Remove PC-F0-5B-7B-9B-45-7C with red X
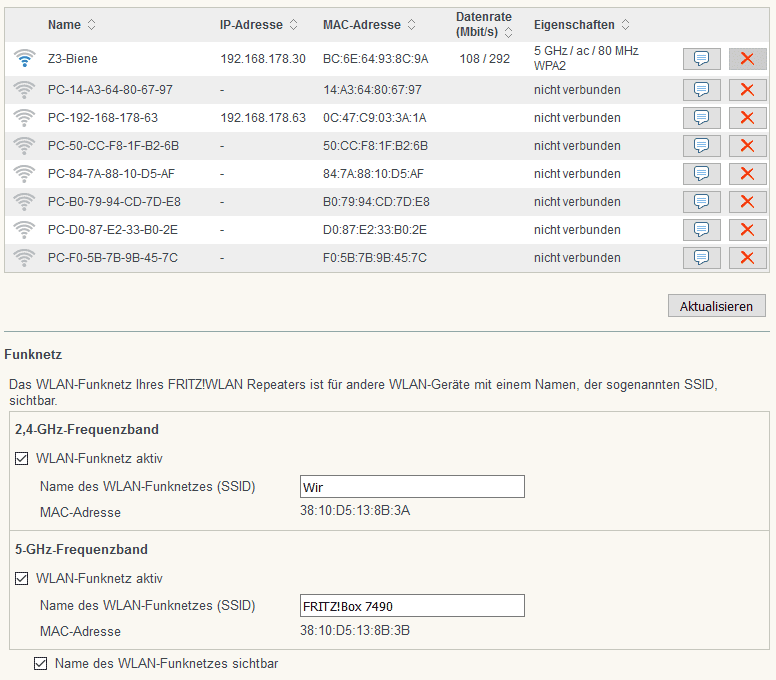This screenshot has height=680, width=776. pos(747,258)
